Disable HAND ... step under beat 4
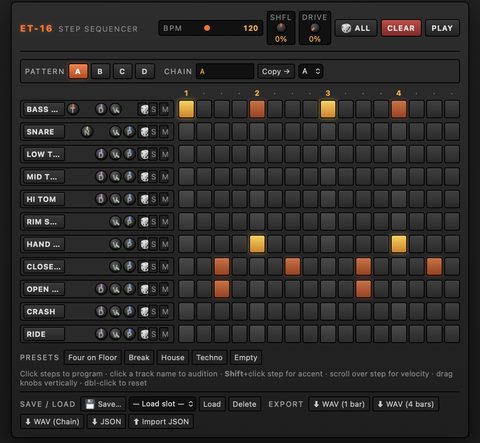480x443 pixels. [x=399, y=244]
